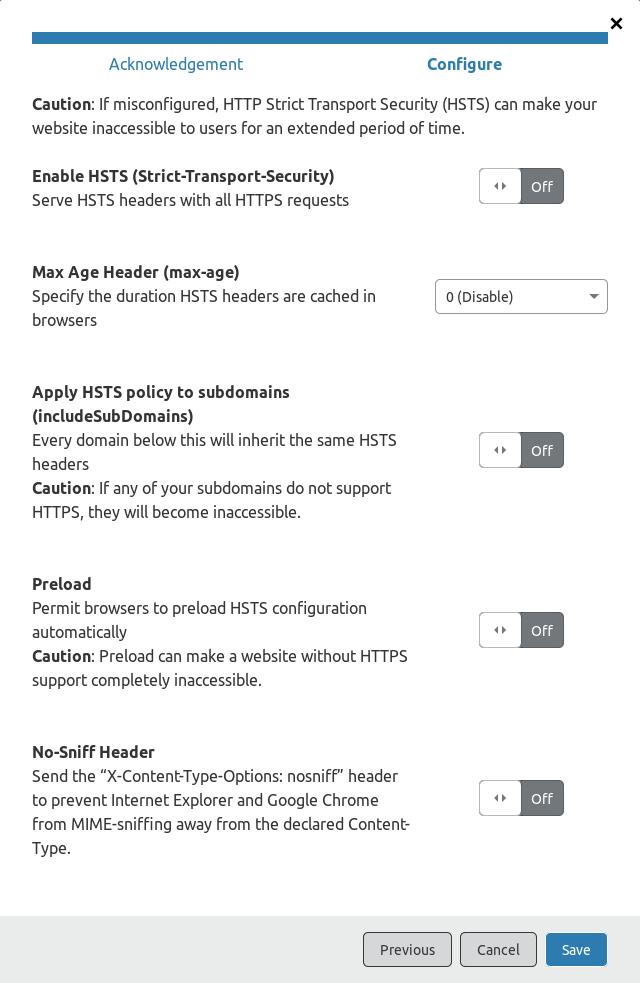Click 'Serve HSTS headers with all HTTPS requests' description
Screen dimensions: 640x983
pos(190,200)
